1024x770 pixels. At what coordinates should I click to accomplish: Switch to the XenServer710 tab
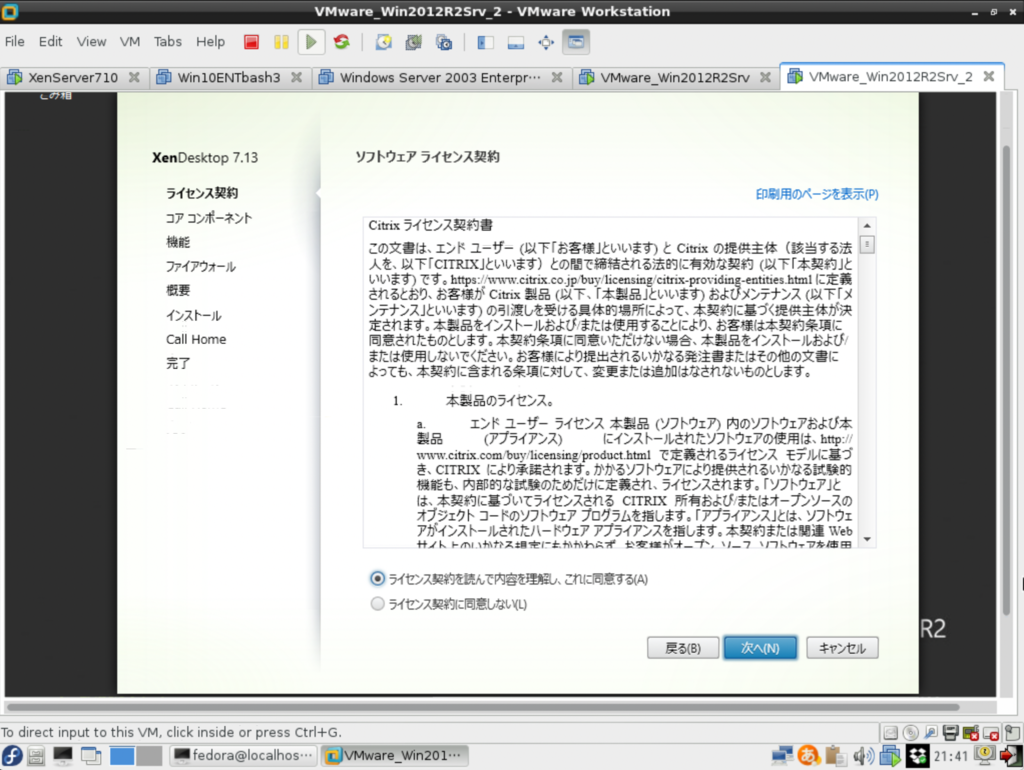pyautogui.click(x=73, y=77)
